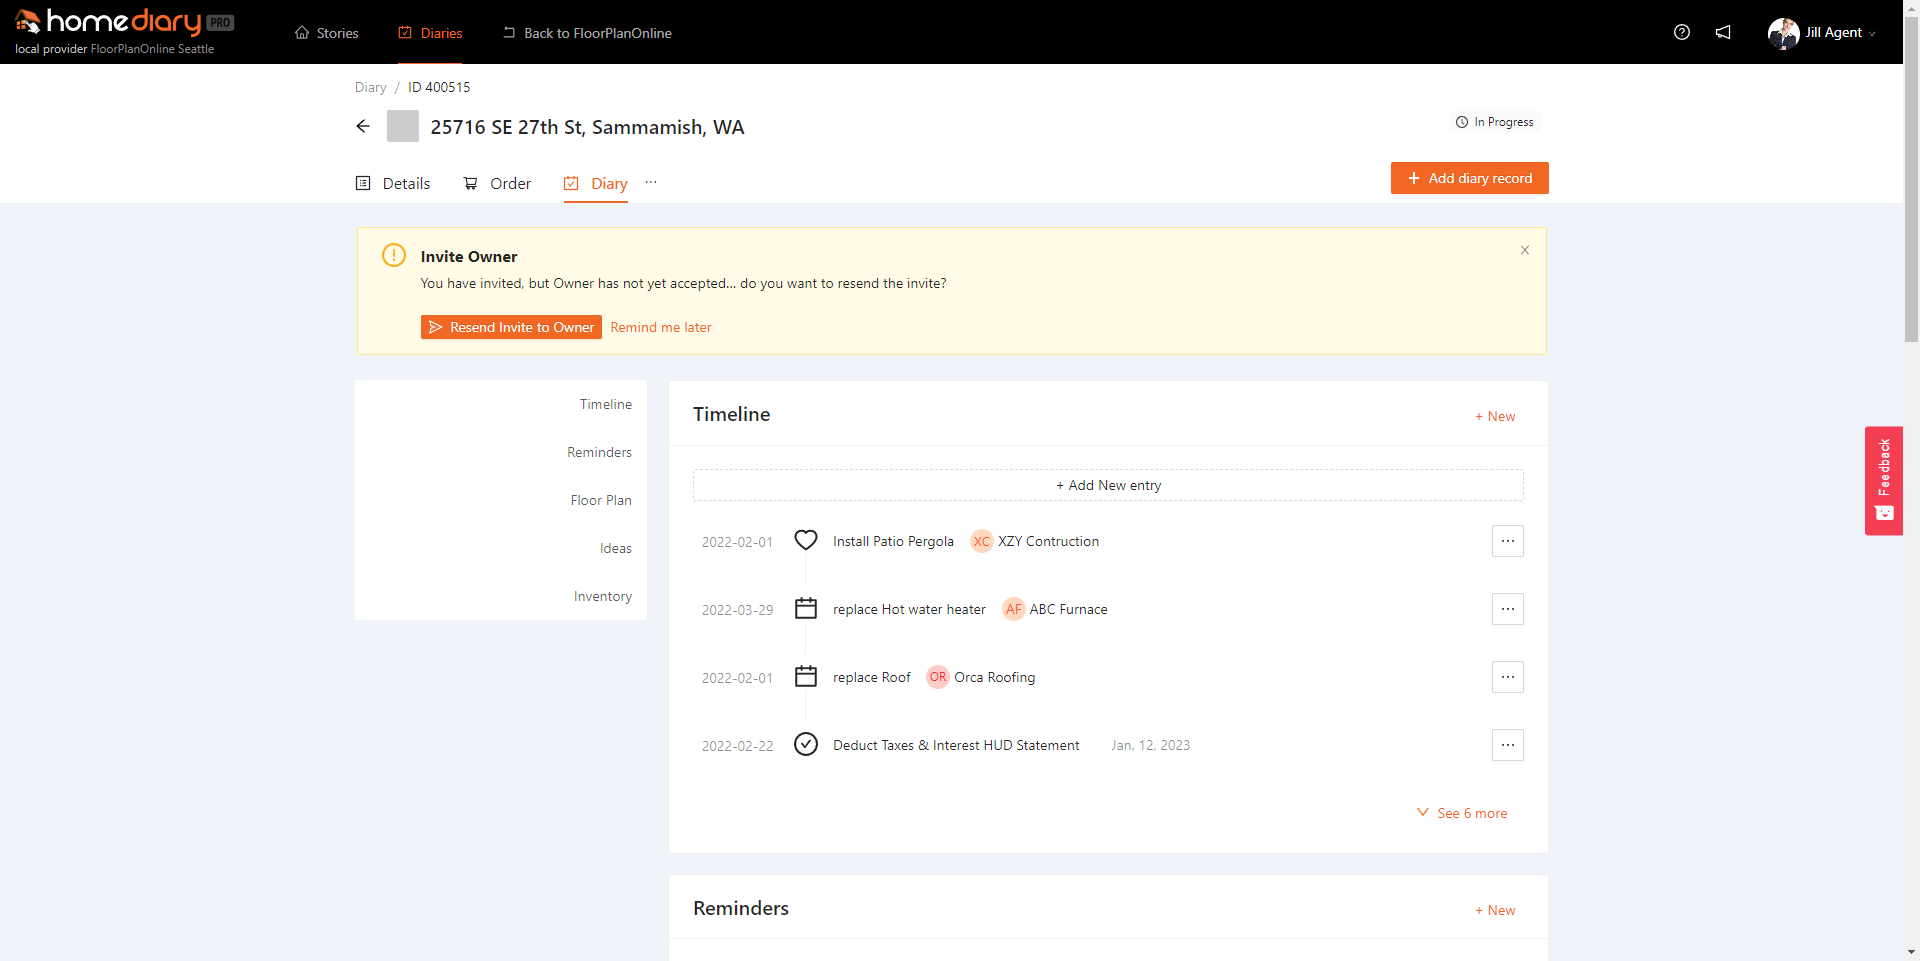
Task: Click the XC contractor badge
Action: coord(982,541)
